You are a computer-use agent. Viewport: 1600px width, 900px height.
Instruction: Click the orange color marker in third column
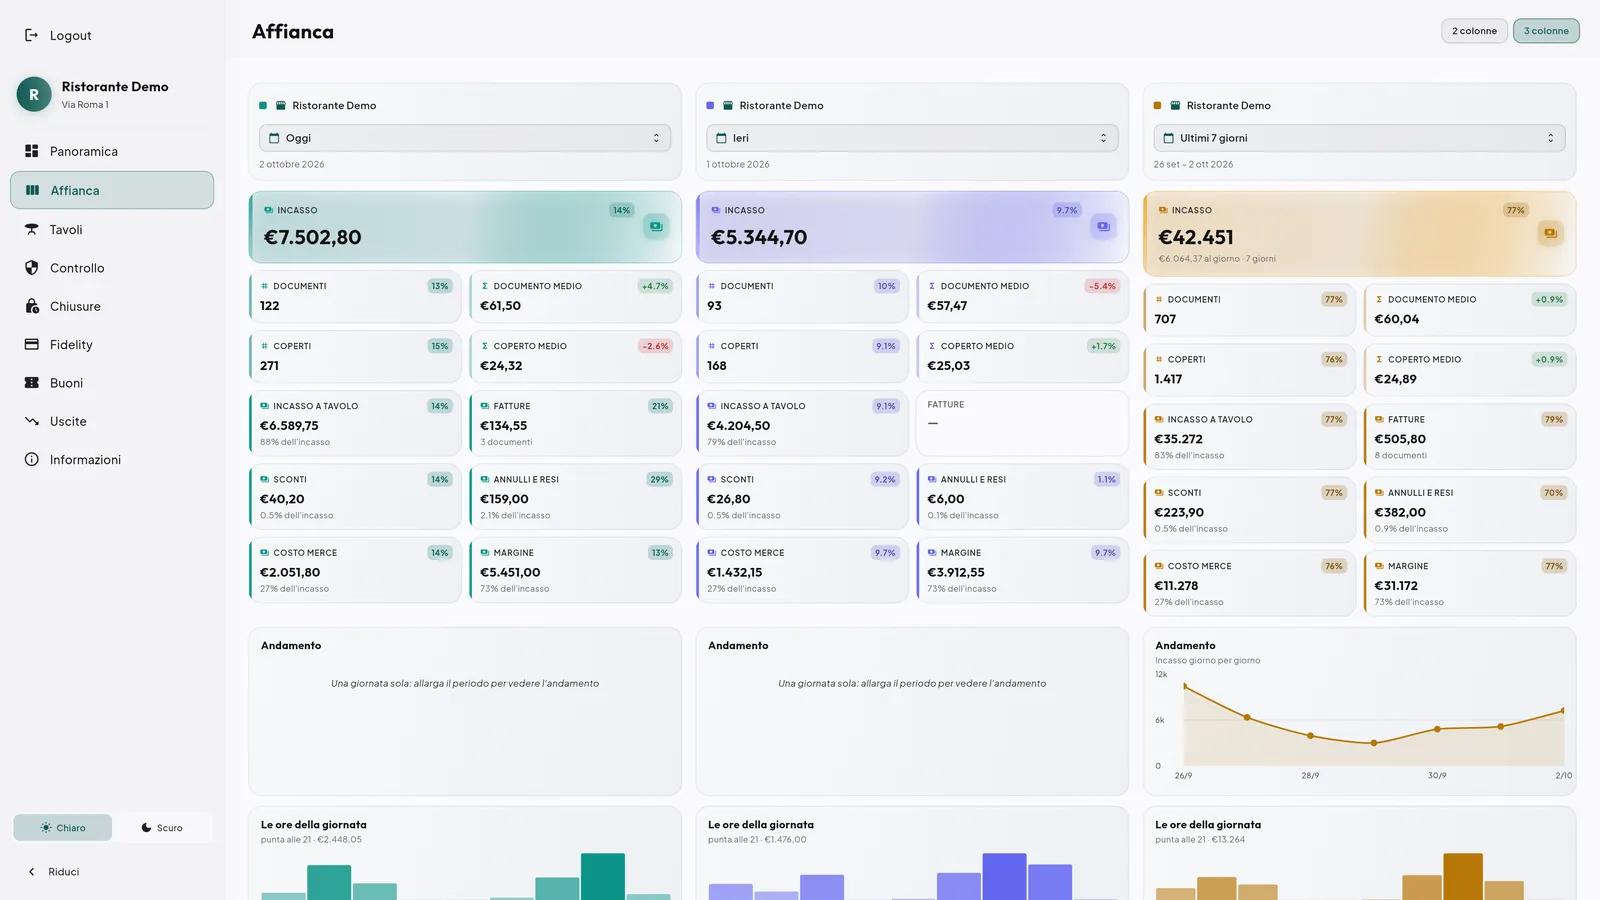point(1157,105)
